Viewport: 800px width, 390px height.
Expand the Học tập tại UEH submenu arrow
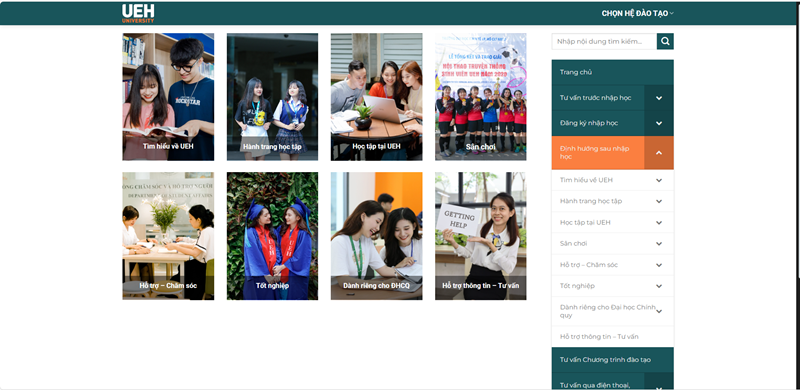pyautogui.click(x=659, y=223)
